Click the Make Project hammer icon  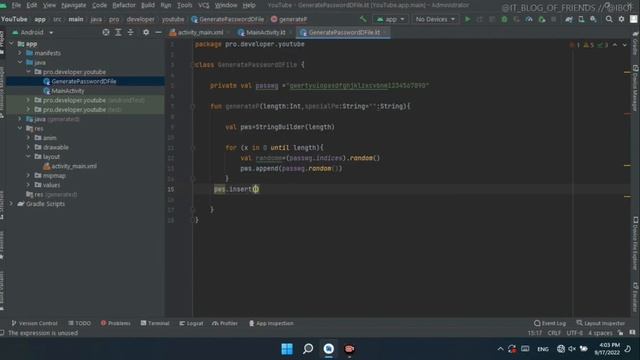[363, 19]
